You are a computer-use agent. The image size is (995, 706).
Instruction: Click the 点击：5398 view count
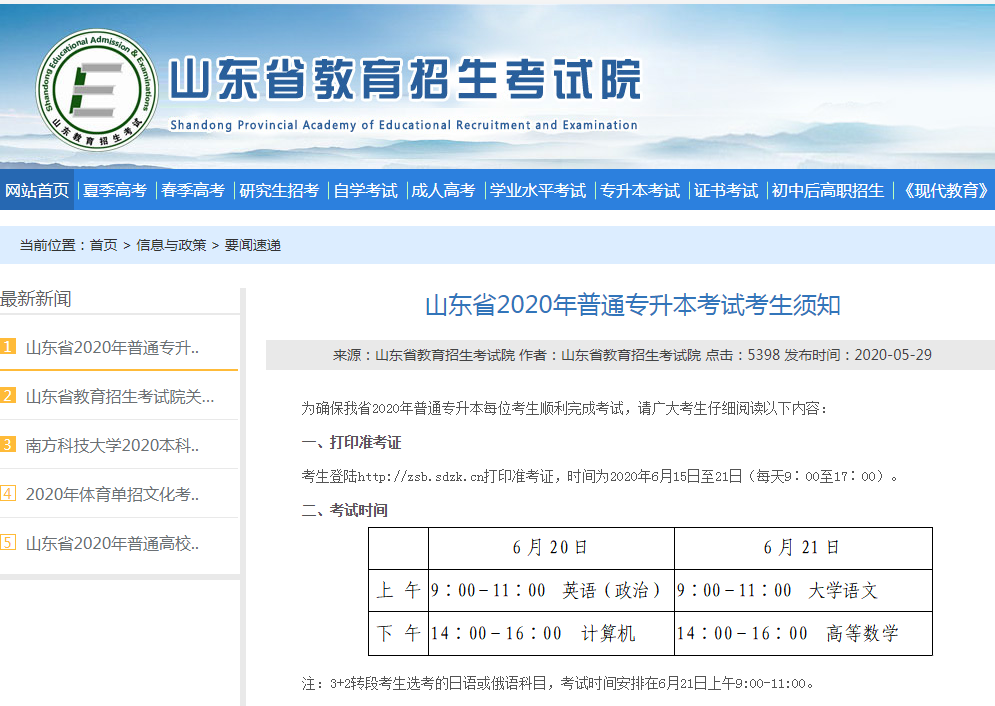click(x=742, y=355)
